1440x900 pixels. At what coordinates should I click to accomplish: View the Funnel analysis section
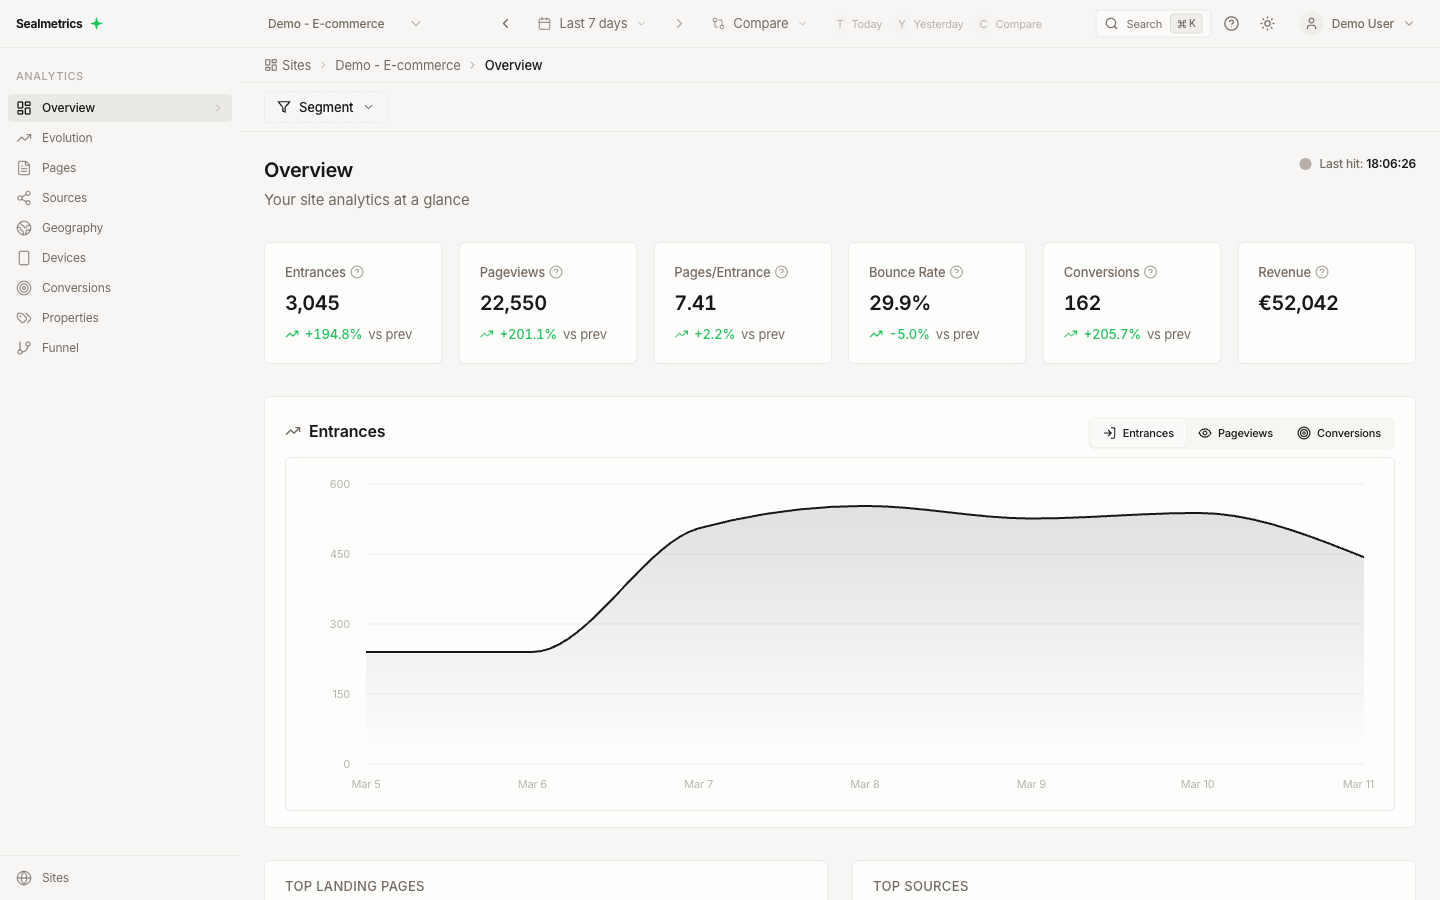click(x=61, y=347)
